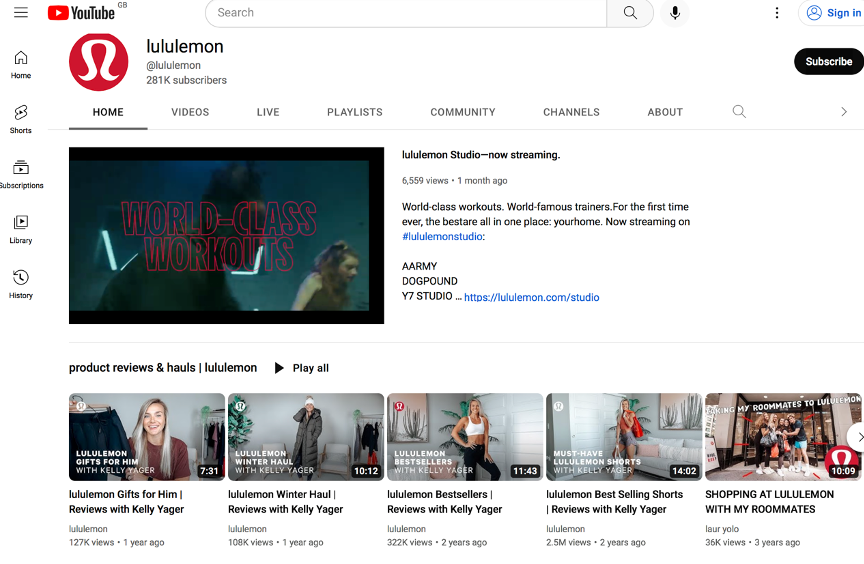Open Gifts for Him video thumbnail

tap(147, 437)
